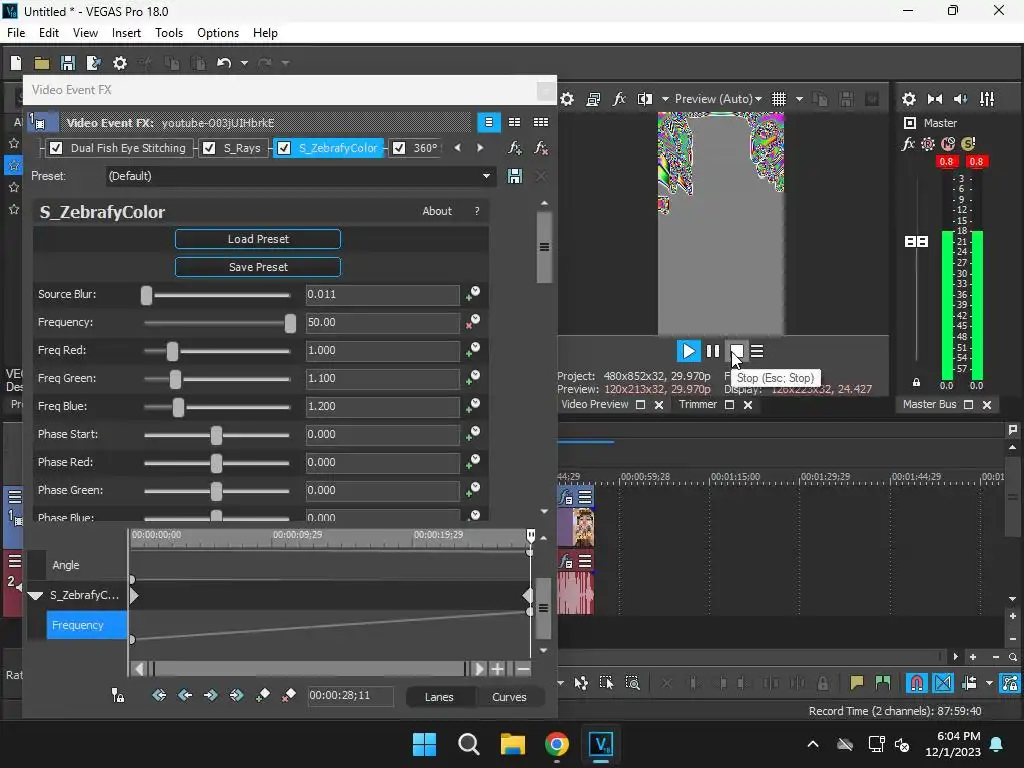The width and height of the screenshot is (1024, 768).
Task: Open the overlays dropdown arrow next to grid
Action: coord(799,99)
